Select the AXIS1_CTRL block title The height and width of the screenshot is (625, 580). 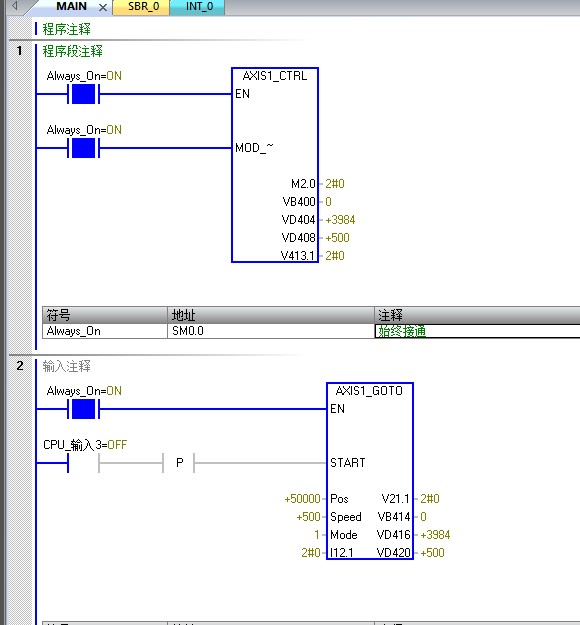click(x=275, y=76)
